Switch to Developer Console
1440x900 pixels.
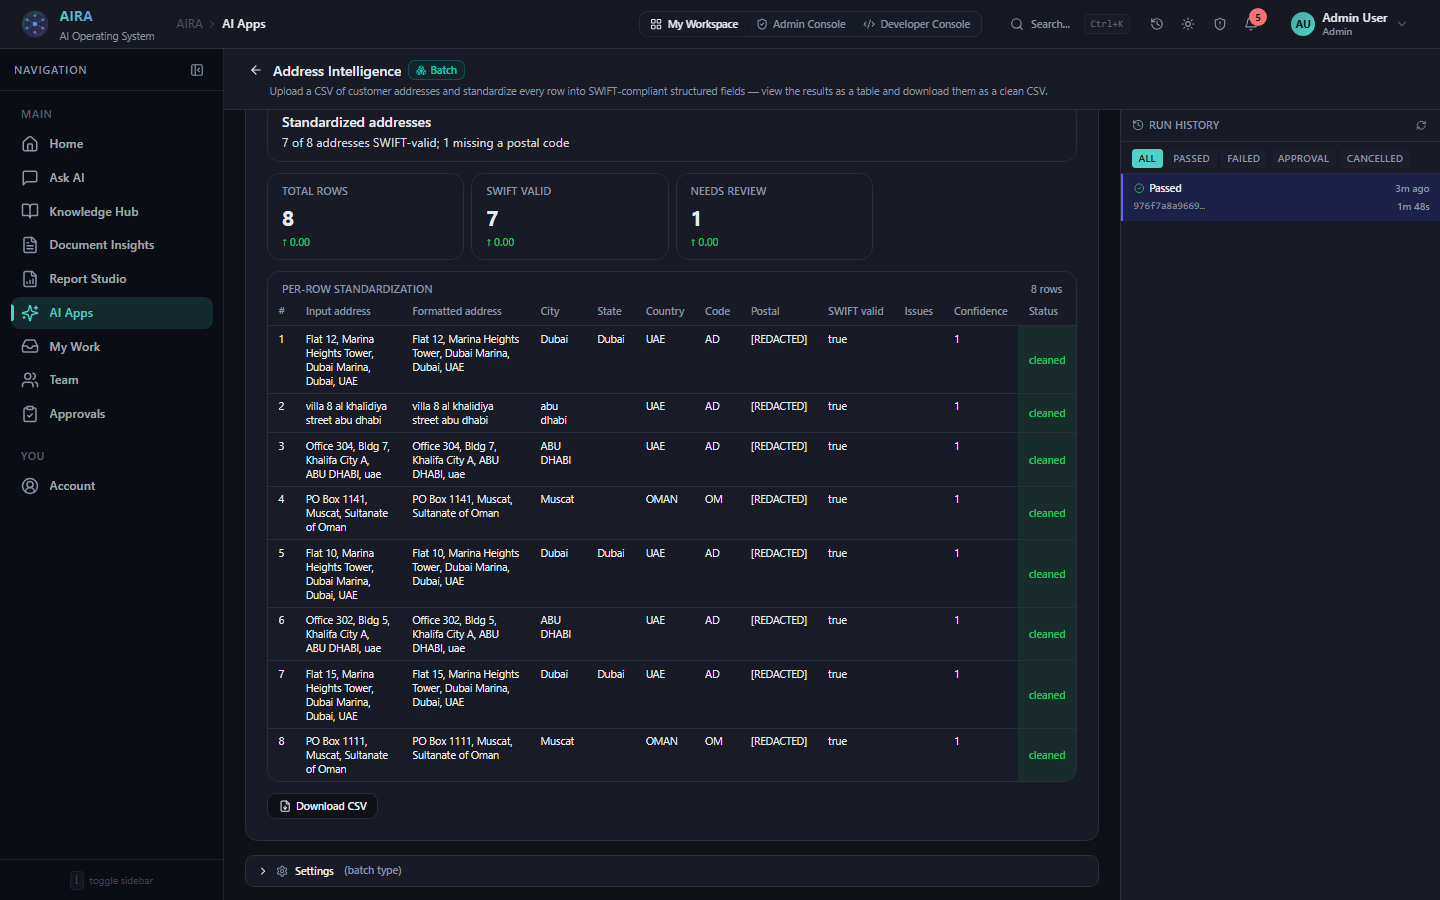[917, 24]
